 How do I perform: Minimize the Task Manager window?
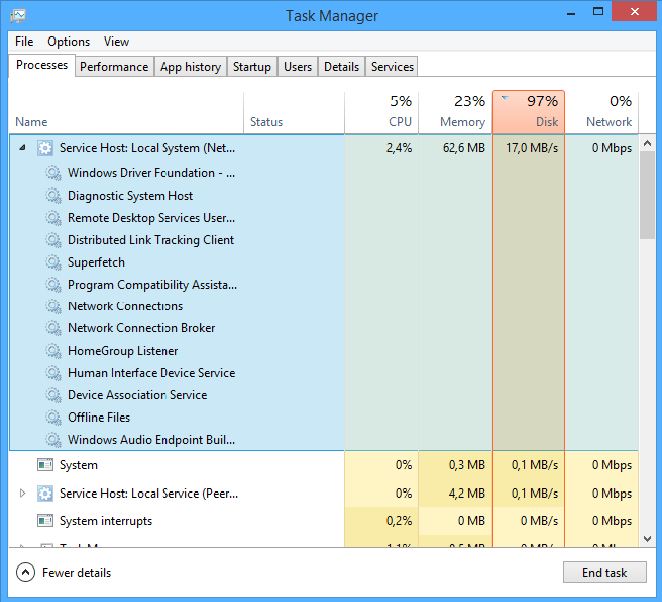571,13
